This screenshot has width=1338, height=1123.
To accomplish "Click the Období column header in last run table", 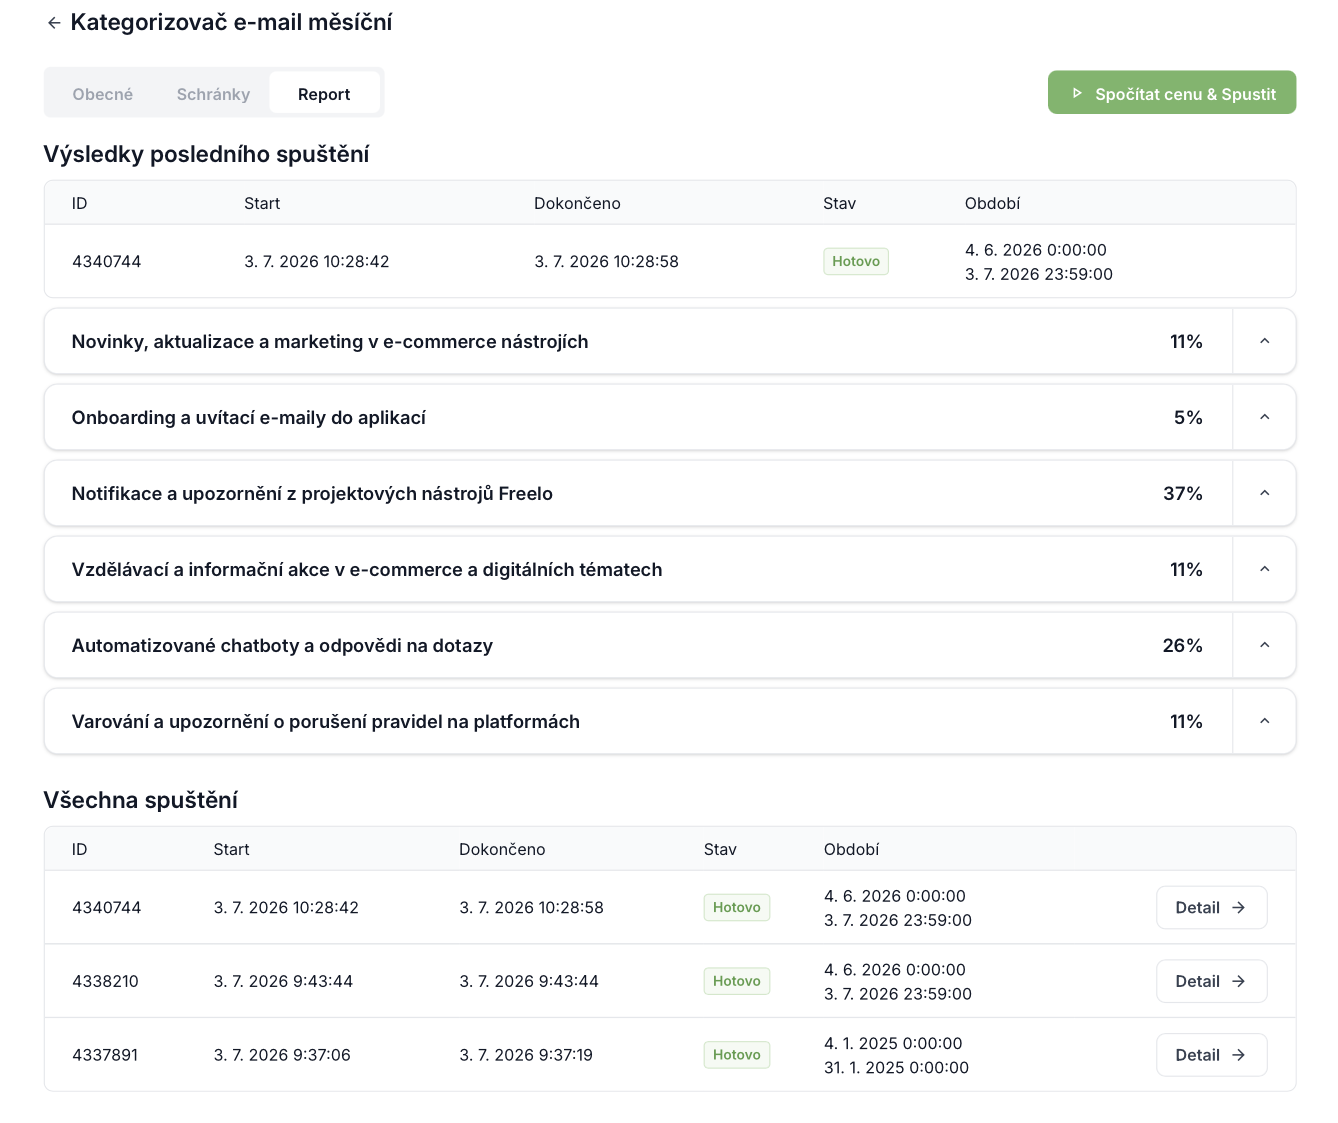I will 992,204.
